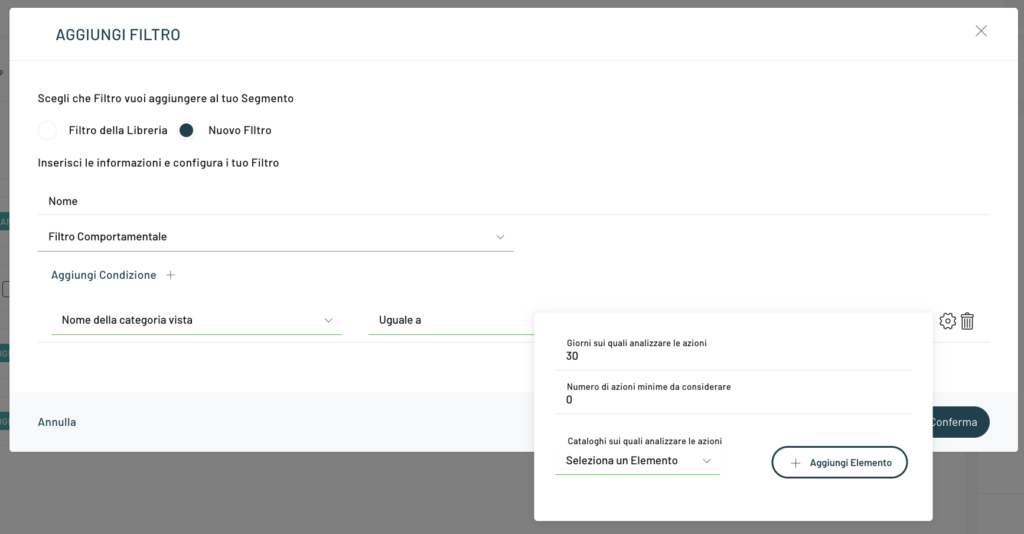Click the plus icon inside Aggiungi Elemento

[796, 463]
